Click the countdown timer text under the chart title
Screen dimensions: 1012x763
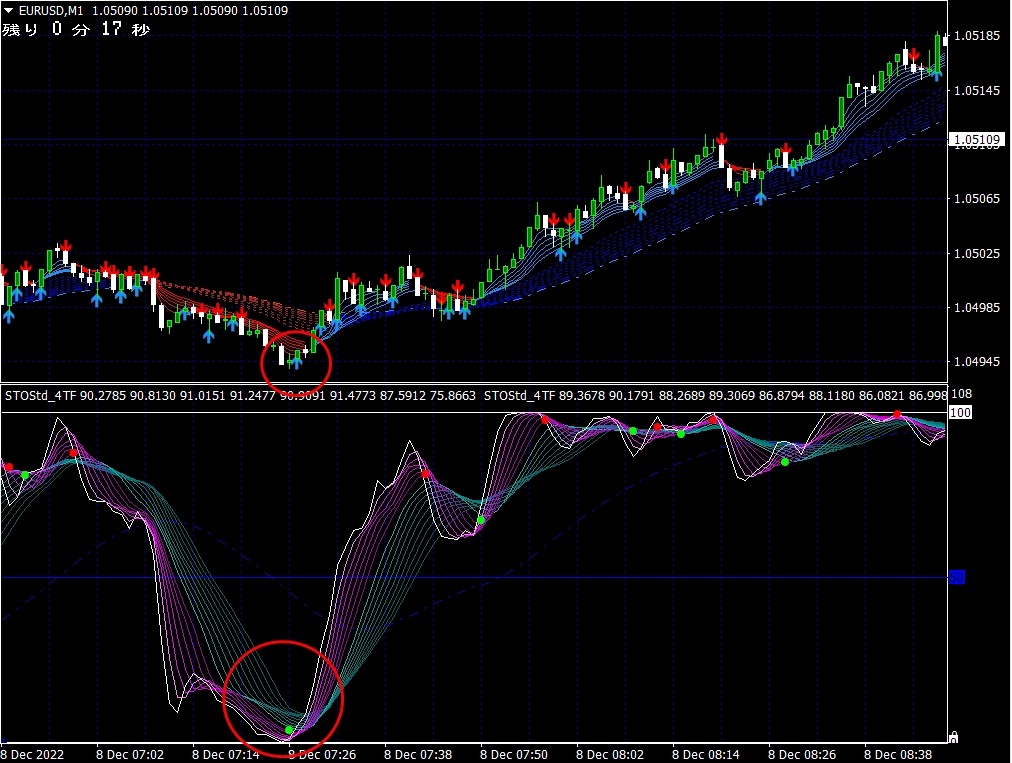point(76,29)
